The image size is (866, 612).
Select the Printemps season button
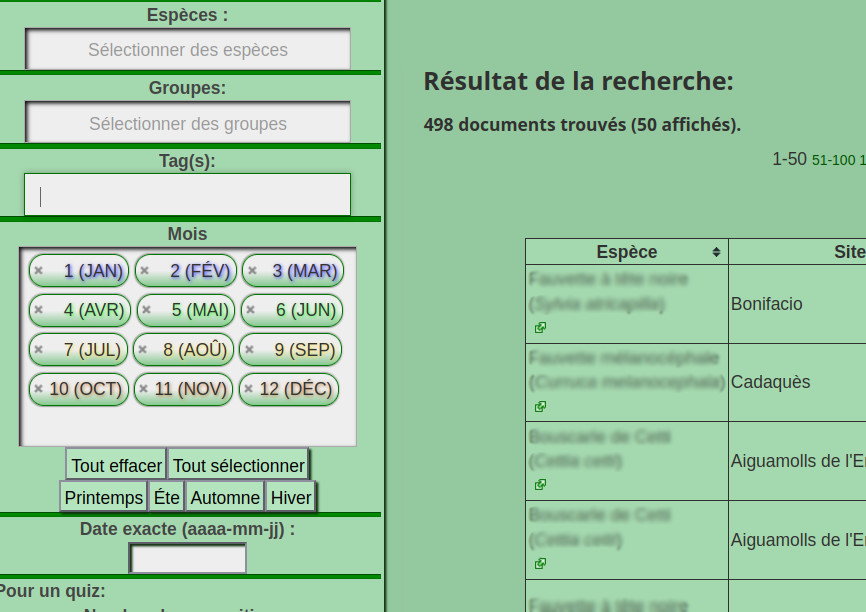pos(103,497)
